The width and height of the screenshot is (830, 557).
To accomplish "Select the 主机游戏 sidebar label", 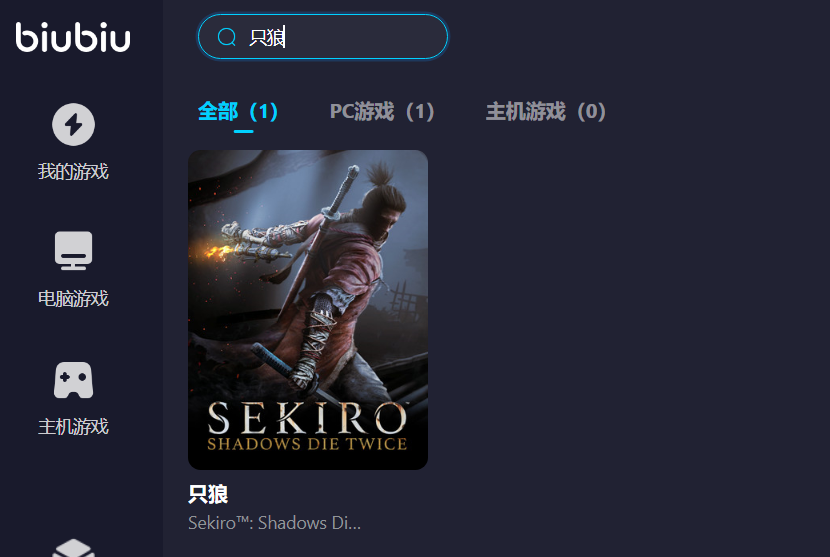I will tap(73, 426).
